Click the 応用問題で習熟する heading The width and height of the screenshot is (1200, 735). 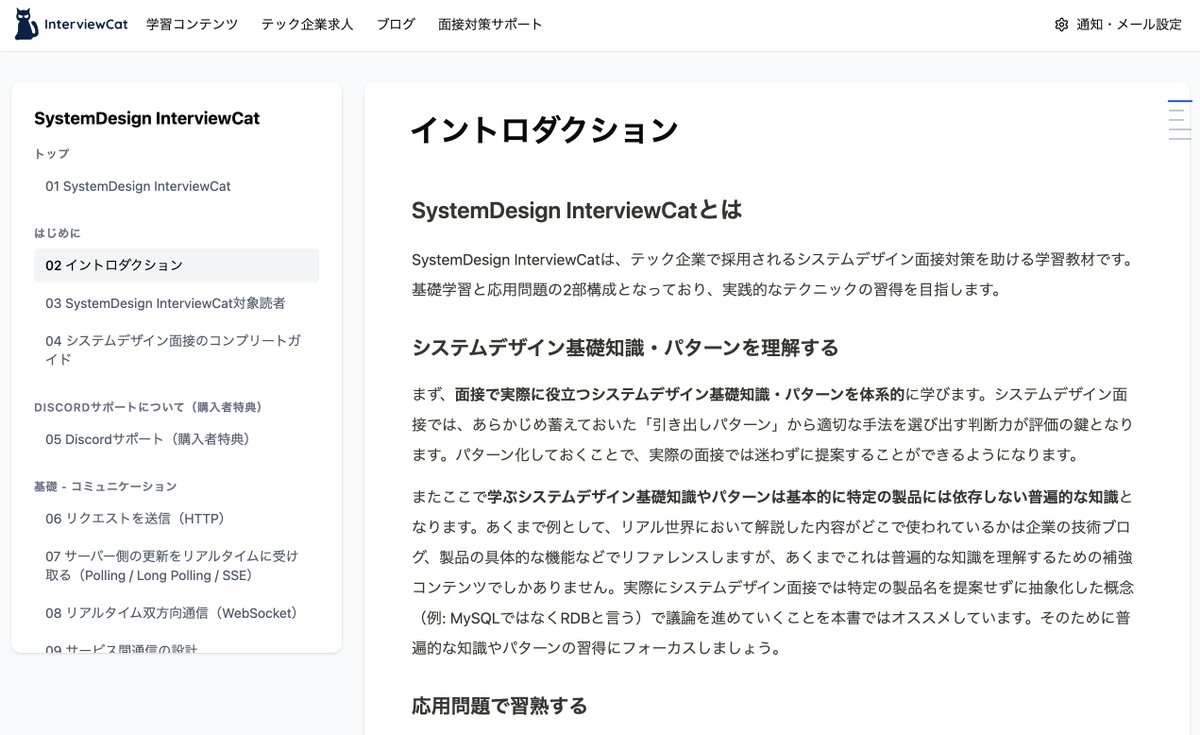click(499, 706)
